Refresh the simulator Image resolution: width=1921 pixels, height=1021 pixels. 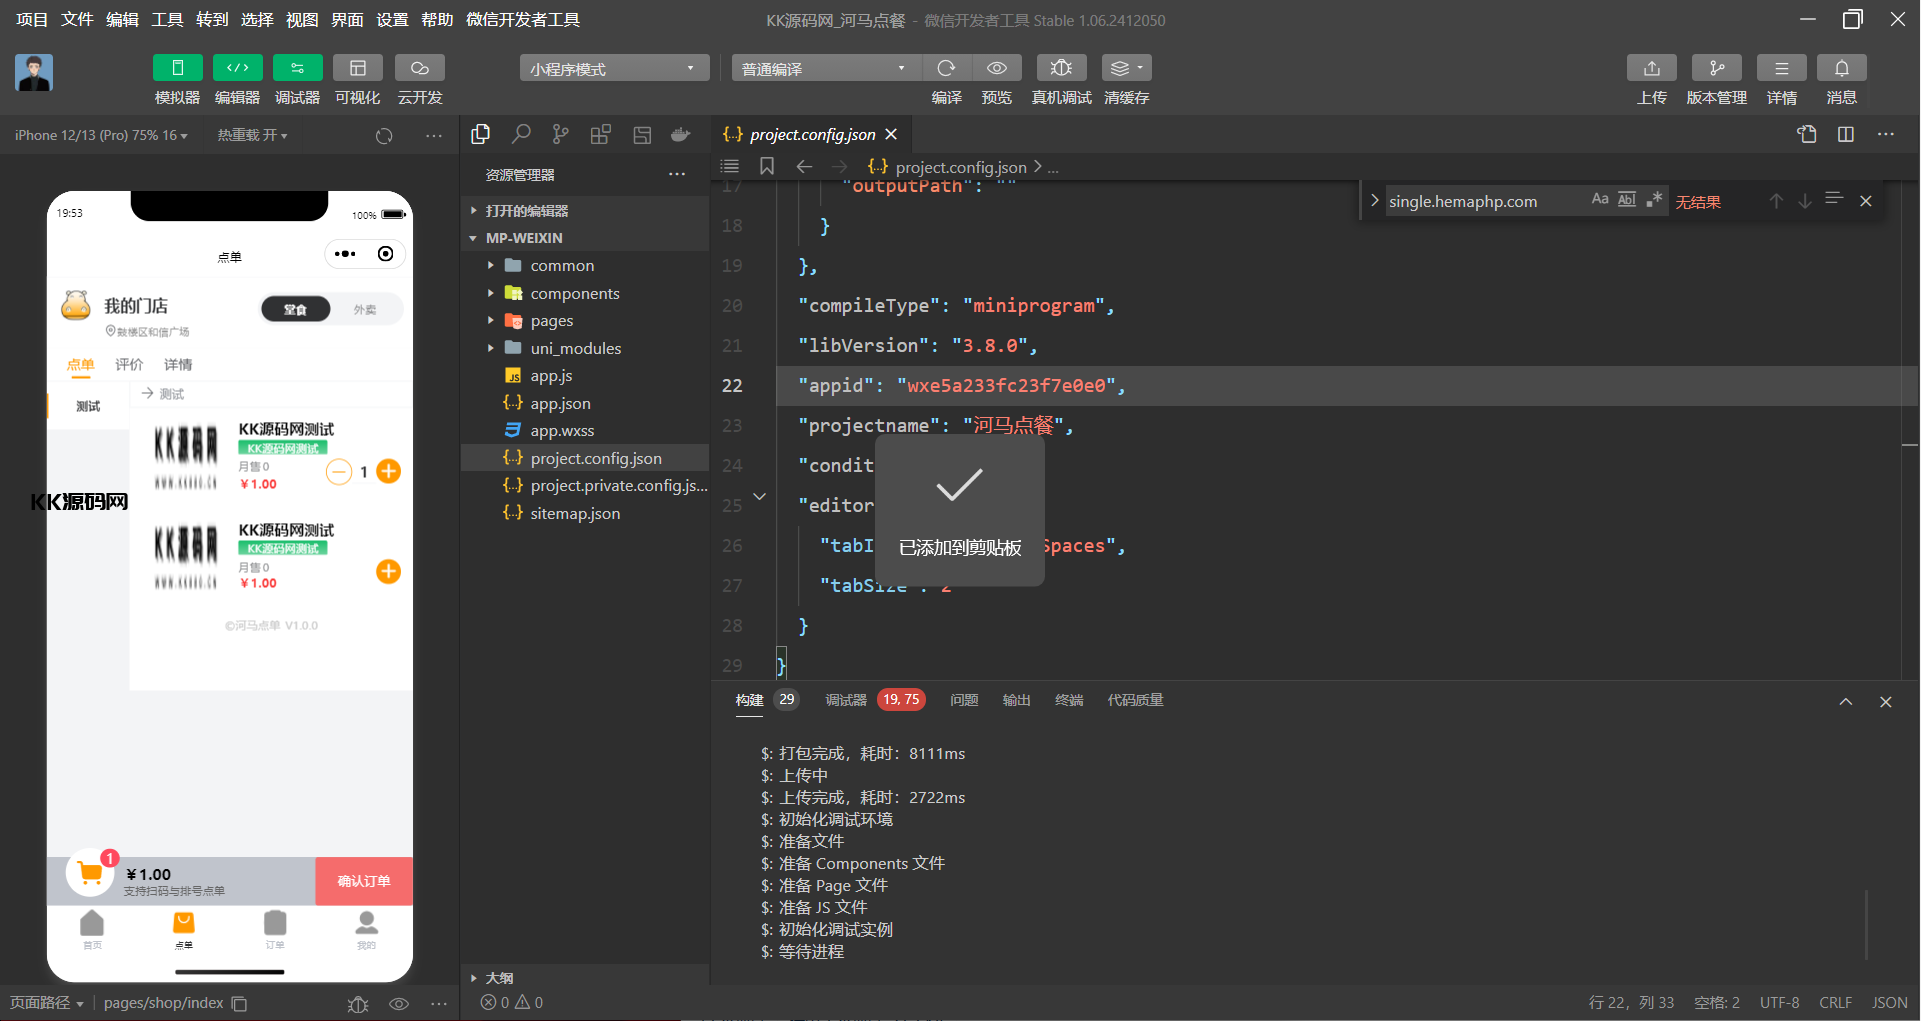click(384, 136)
